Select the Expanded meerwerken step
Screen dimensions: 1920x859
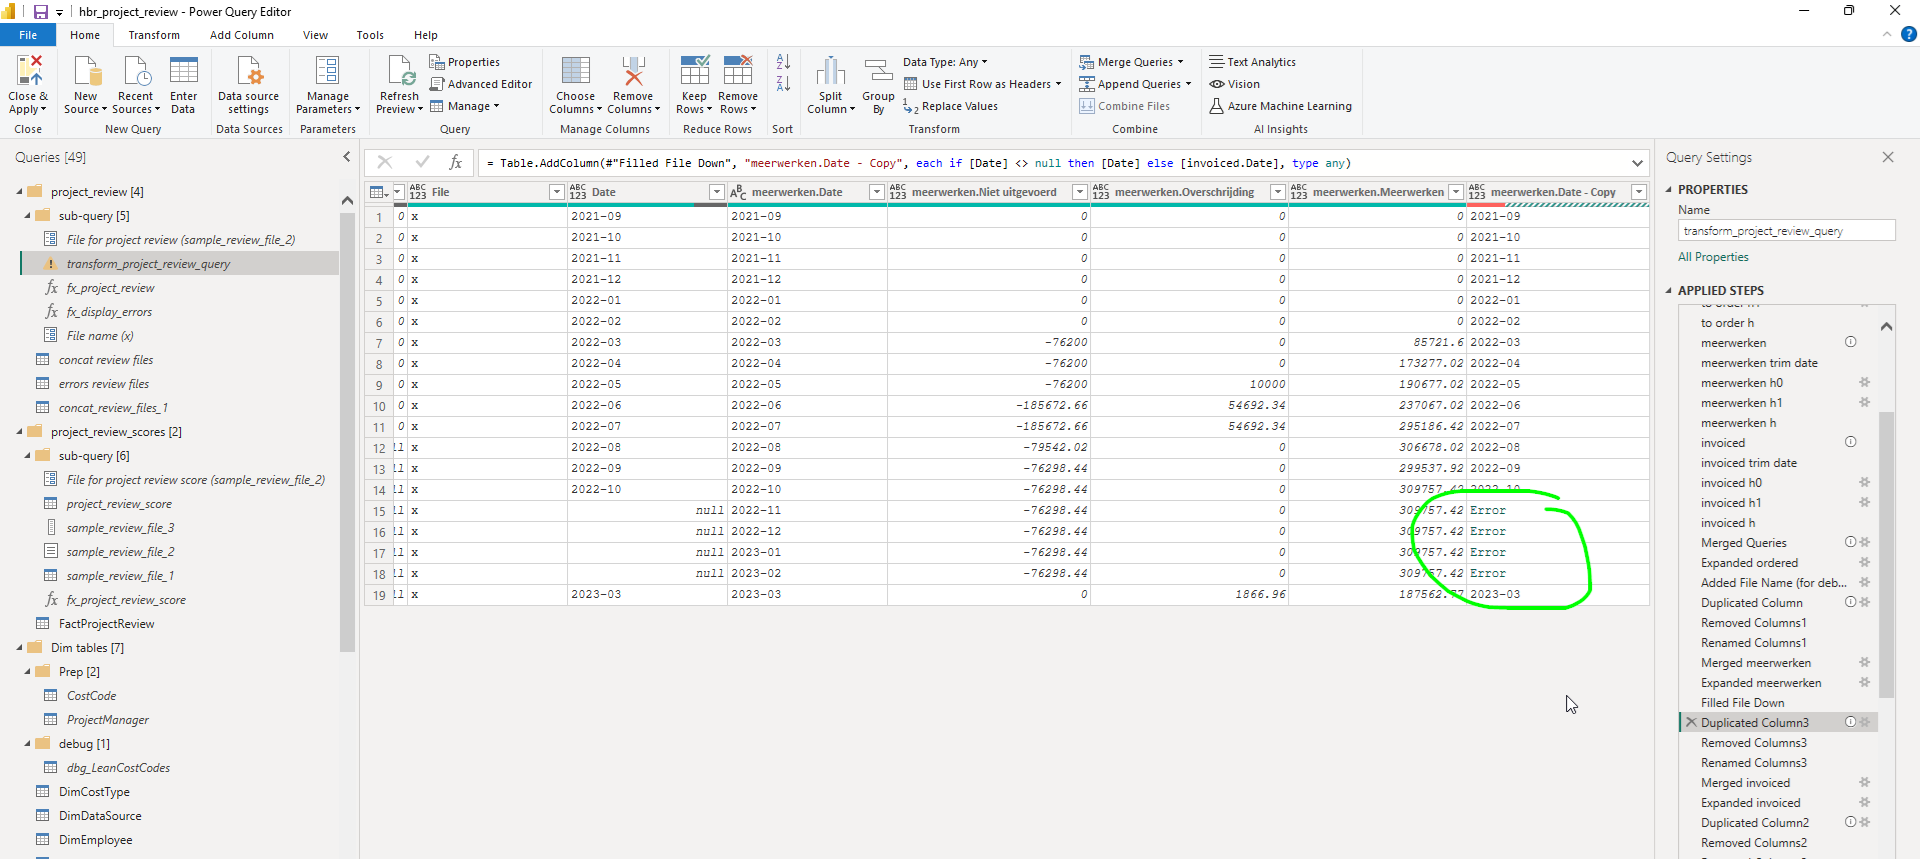[x=1760, y=682]
